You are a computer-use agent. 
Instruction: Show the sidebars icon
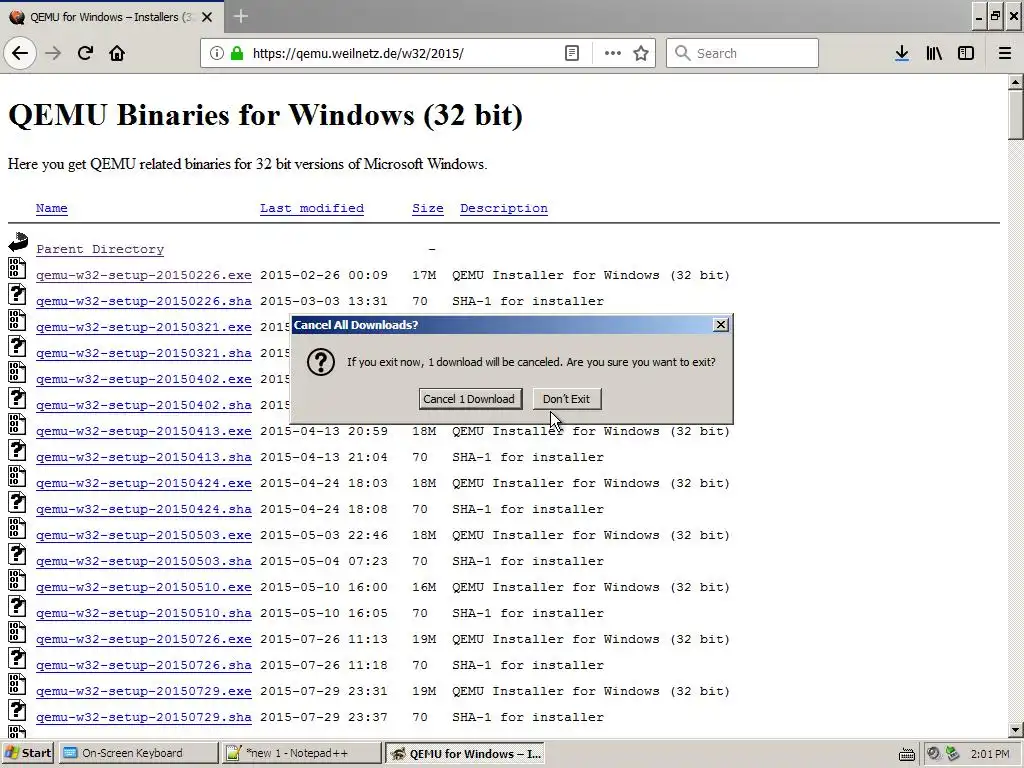(x=966, y=53)
